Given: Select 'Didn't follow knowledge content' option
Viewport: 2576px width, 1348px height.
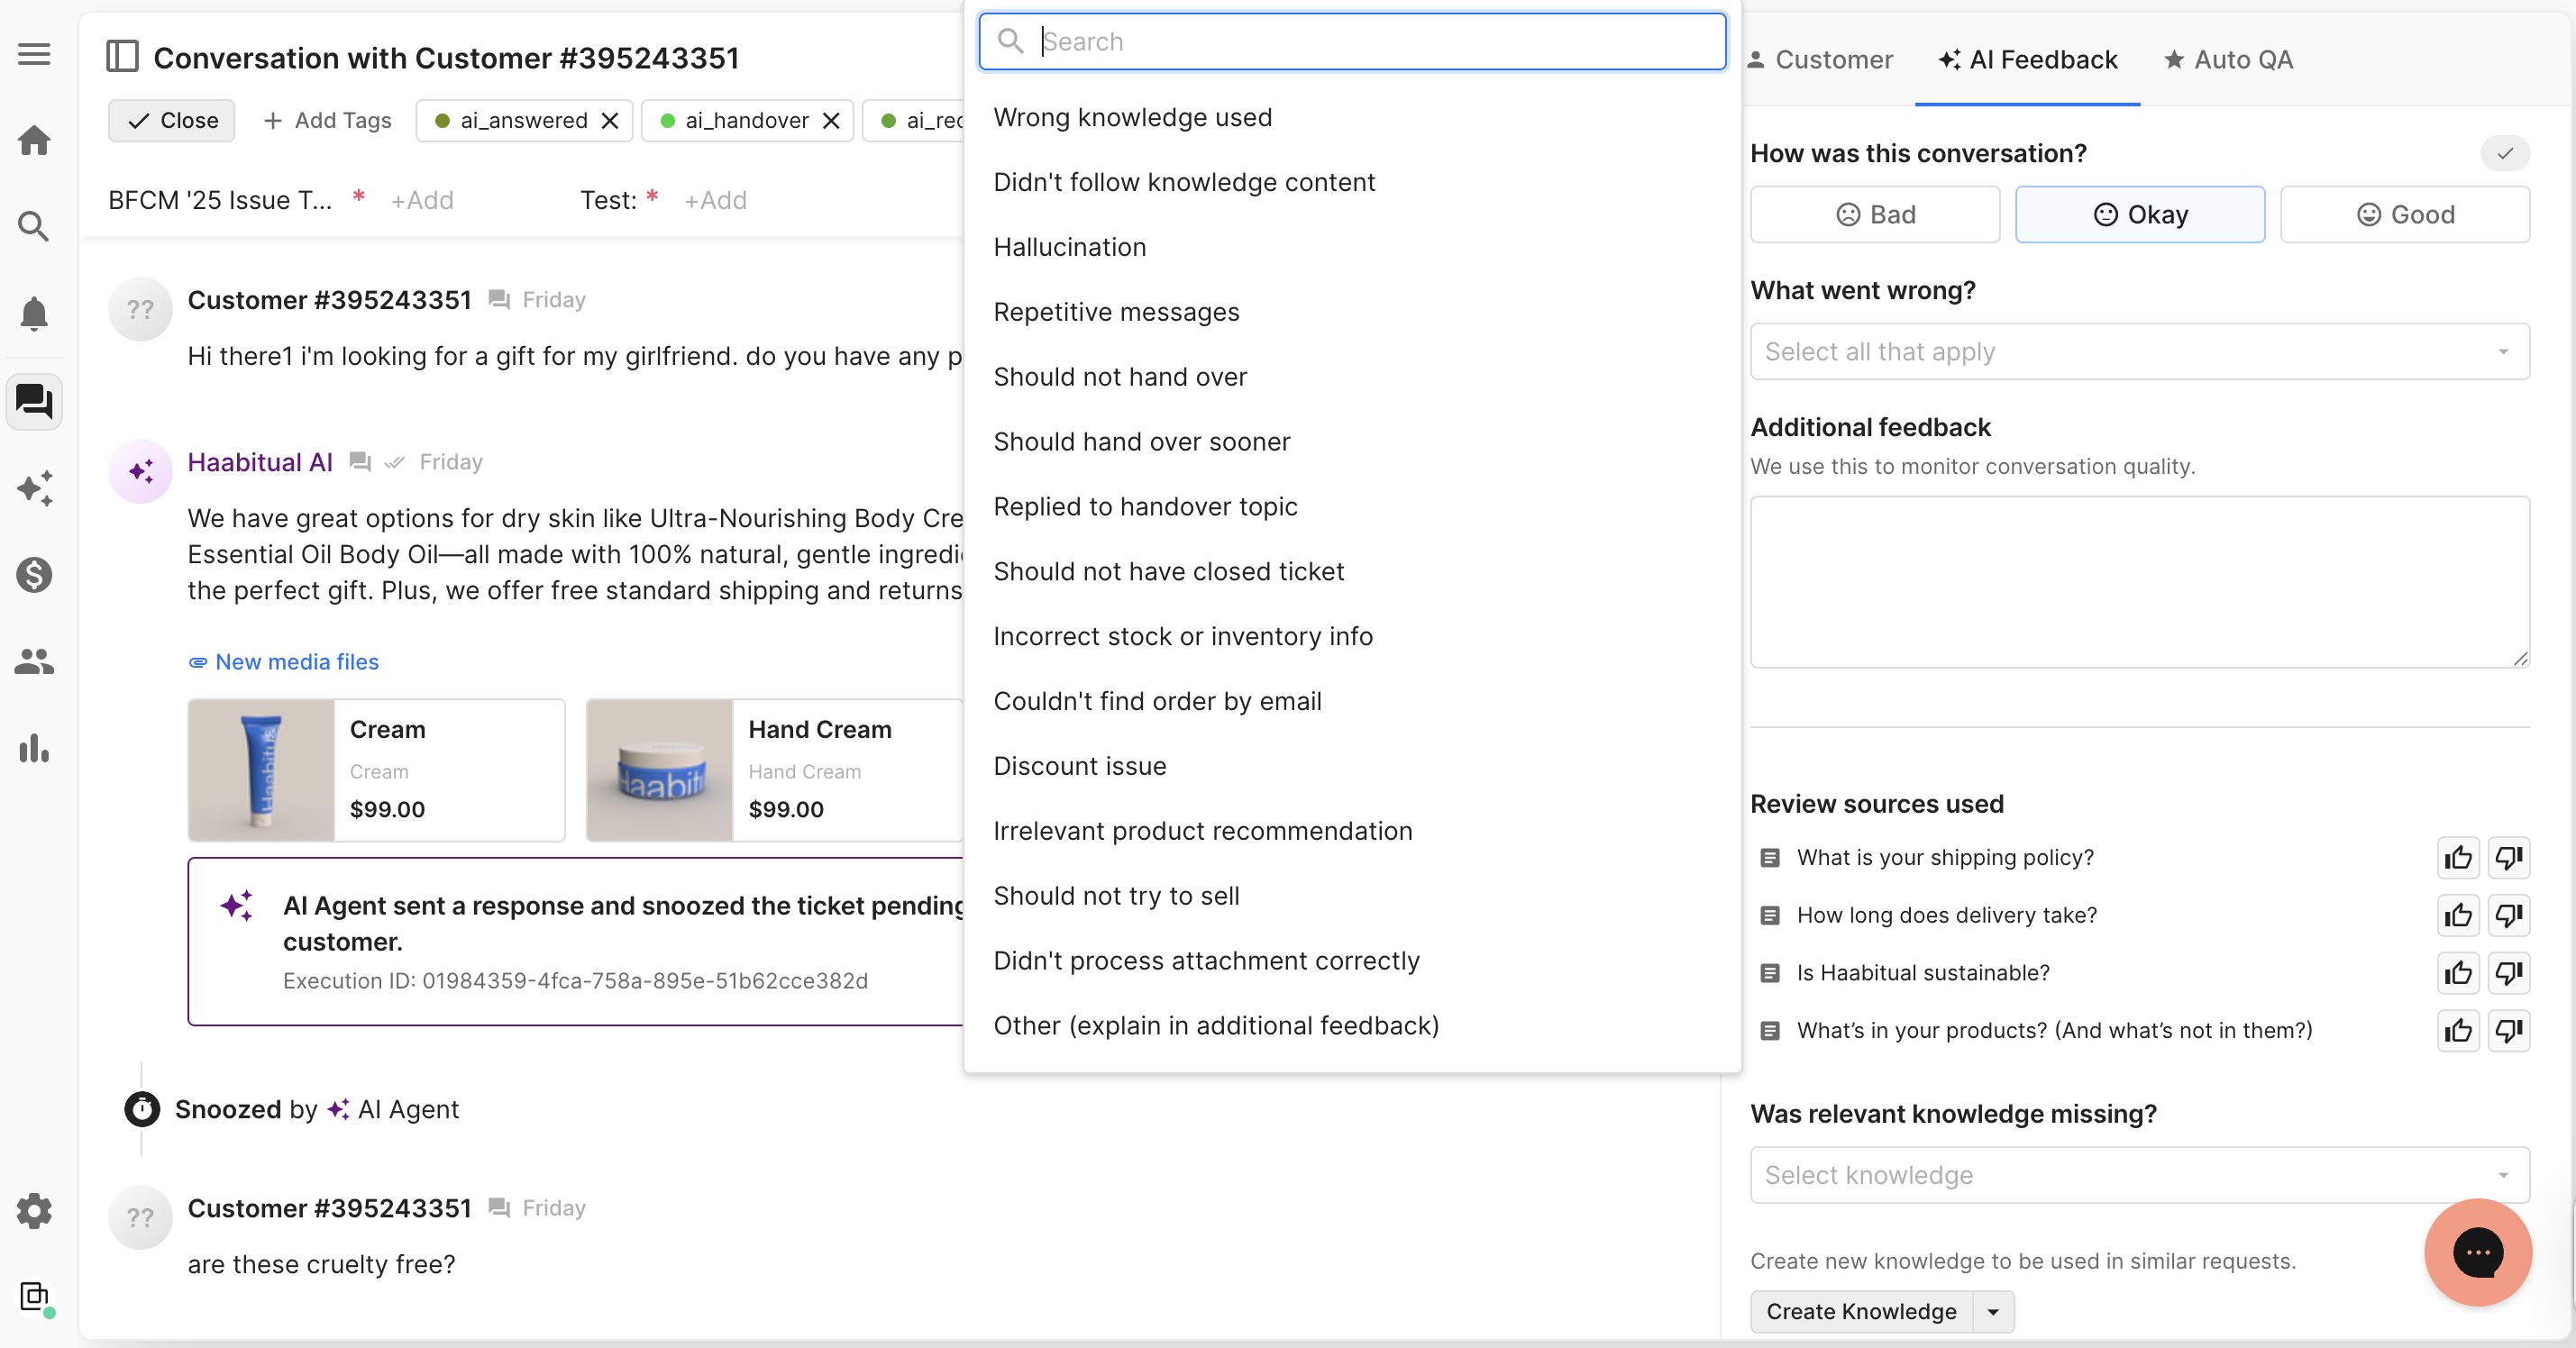Looking at the screenshot, I should [1352, 183].
